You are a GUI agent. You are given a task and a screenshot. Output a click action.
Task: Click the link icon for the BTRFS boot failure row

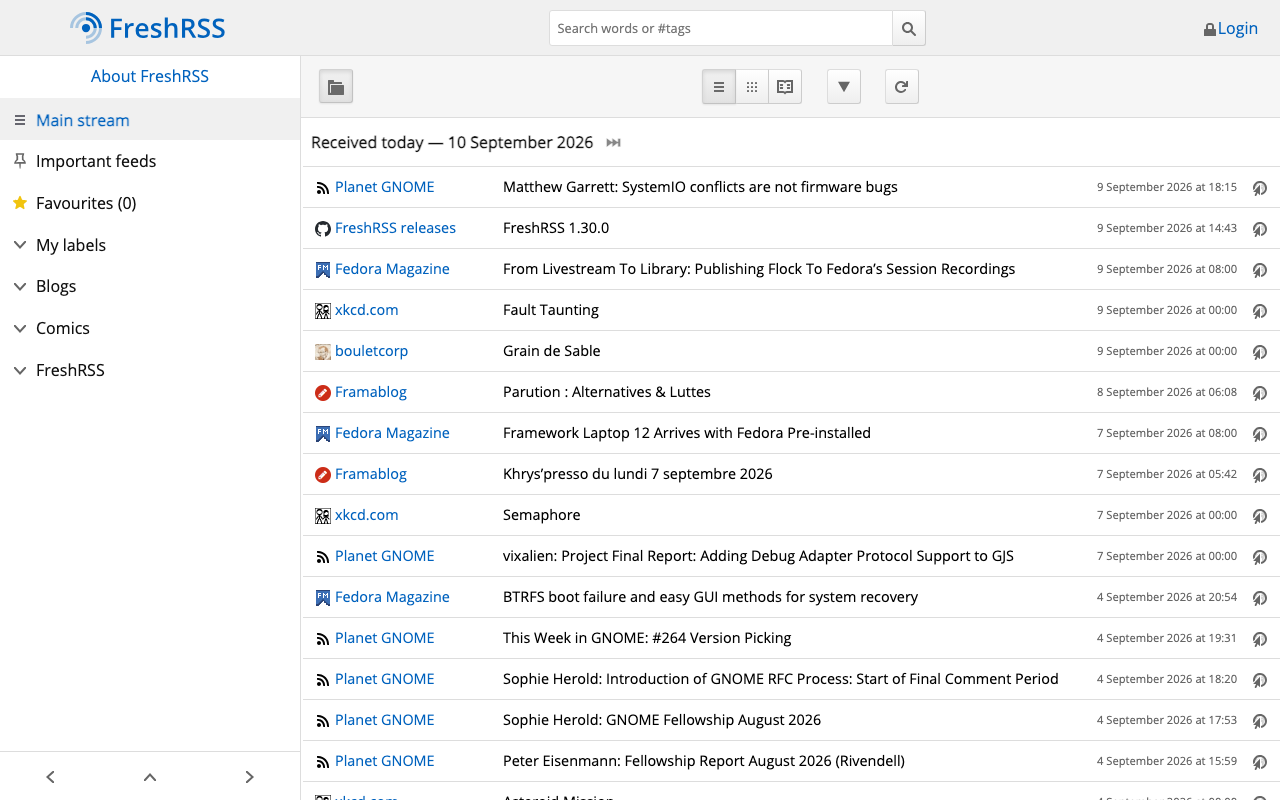click(x=1260, y=598)
